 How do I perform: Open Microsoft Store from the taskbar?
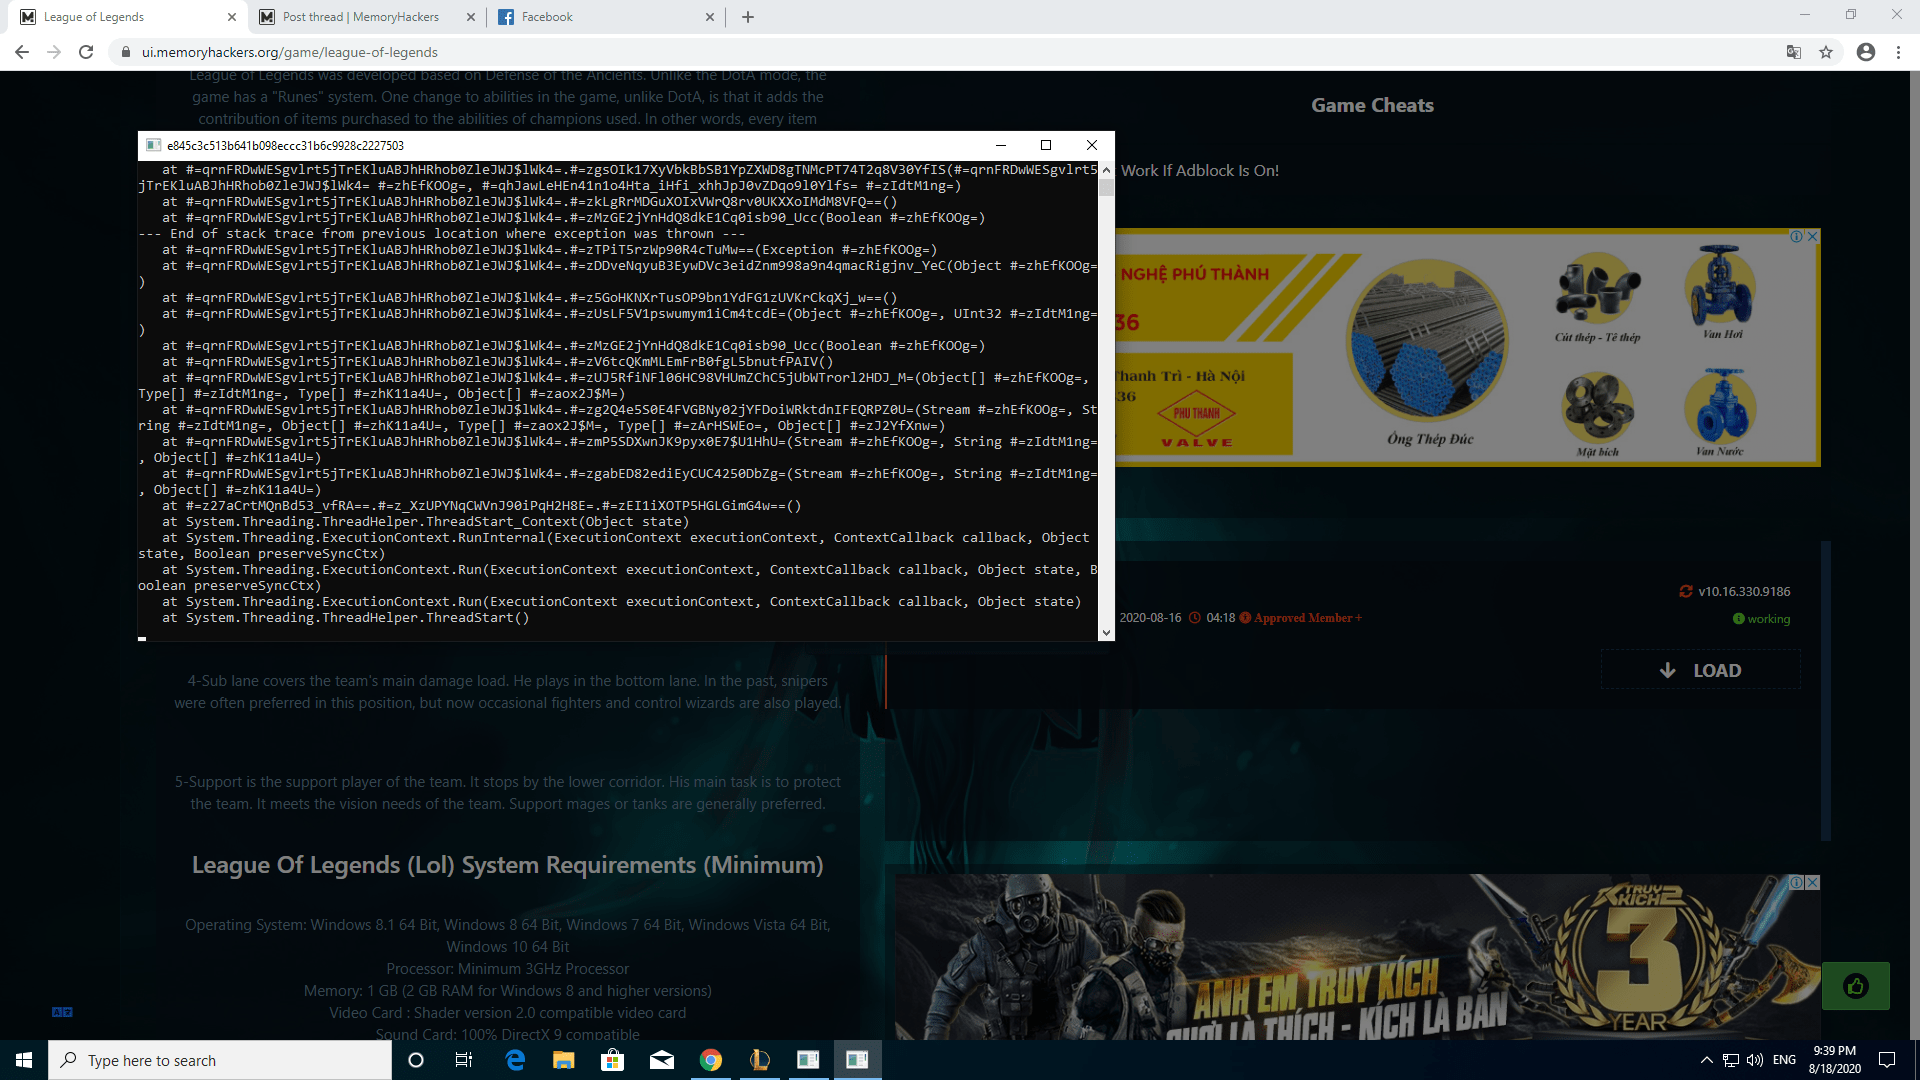pyautogui.click(x=612, y=1060)
